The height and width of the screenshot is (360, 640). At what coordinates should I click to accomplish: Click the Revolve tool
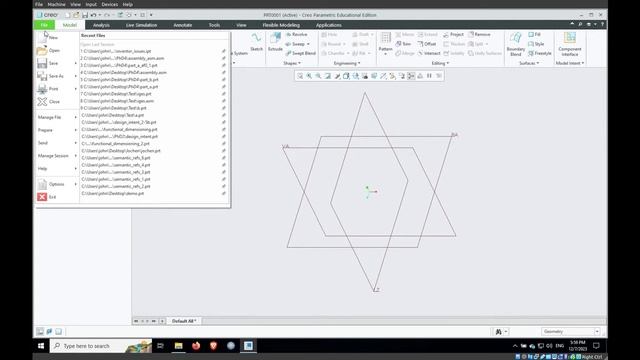point(297,35)
